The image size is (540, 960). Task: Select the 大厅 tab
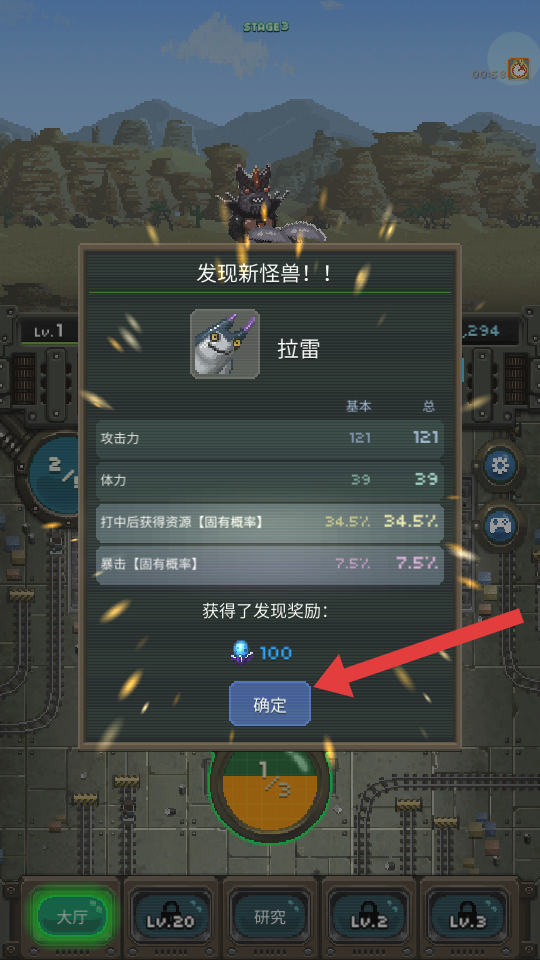tap(72, 917)
